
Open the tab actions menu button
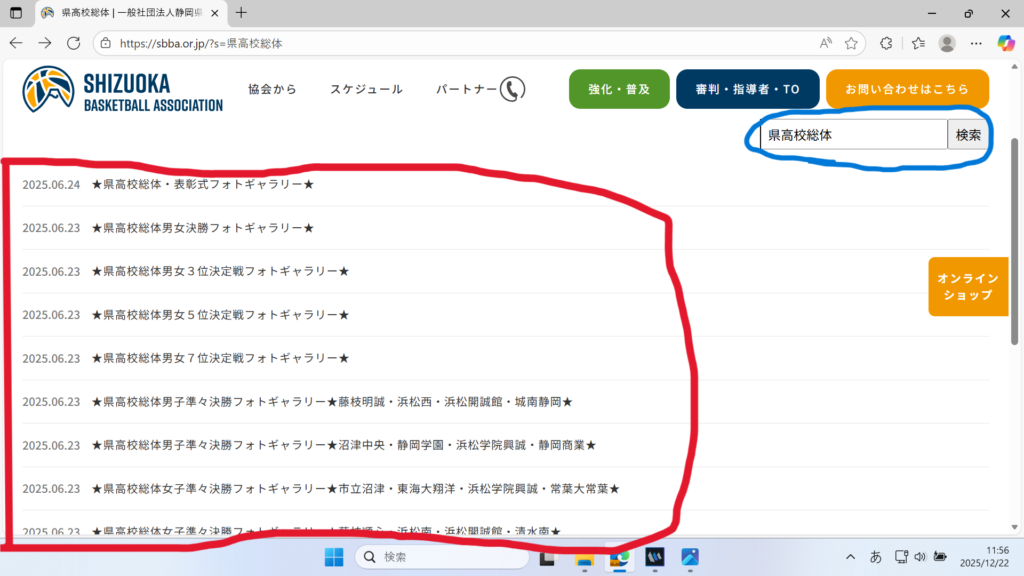pos(16,13)
